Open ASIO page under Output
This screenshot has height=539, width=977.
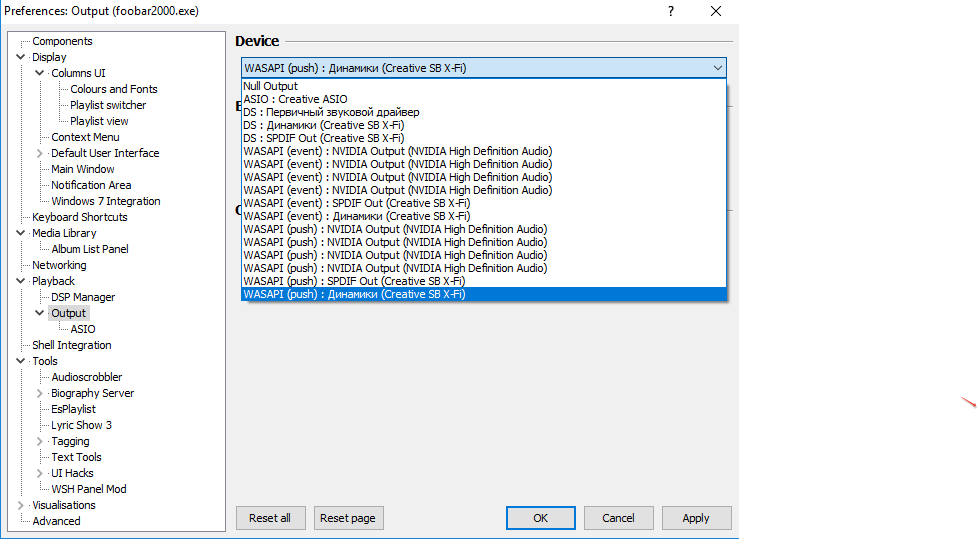pos(83,329)
